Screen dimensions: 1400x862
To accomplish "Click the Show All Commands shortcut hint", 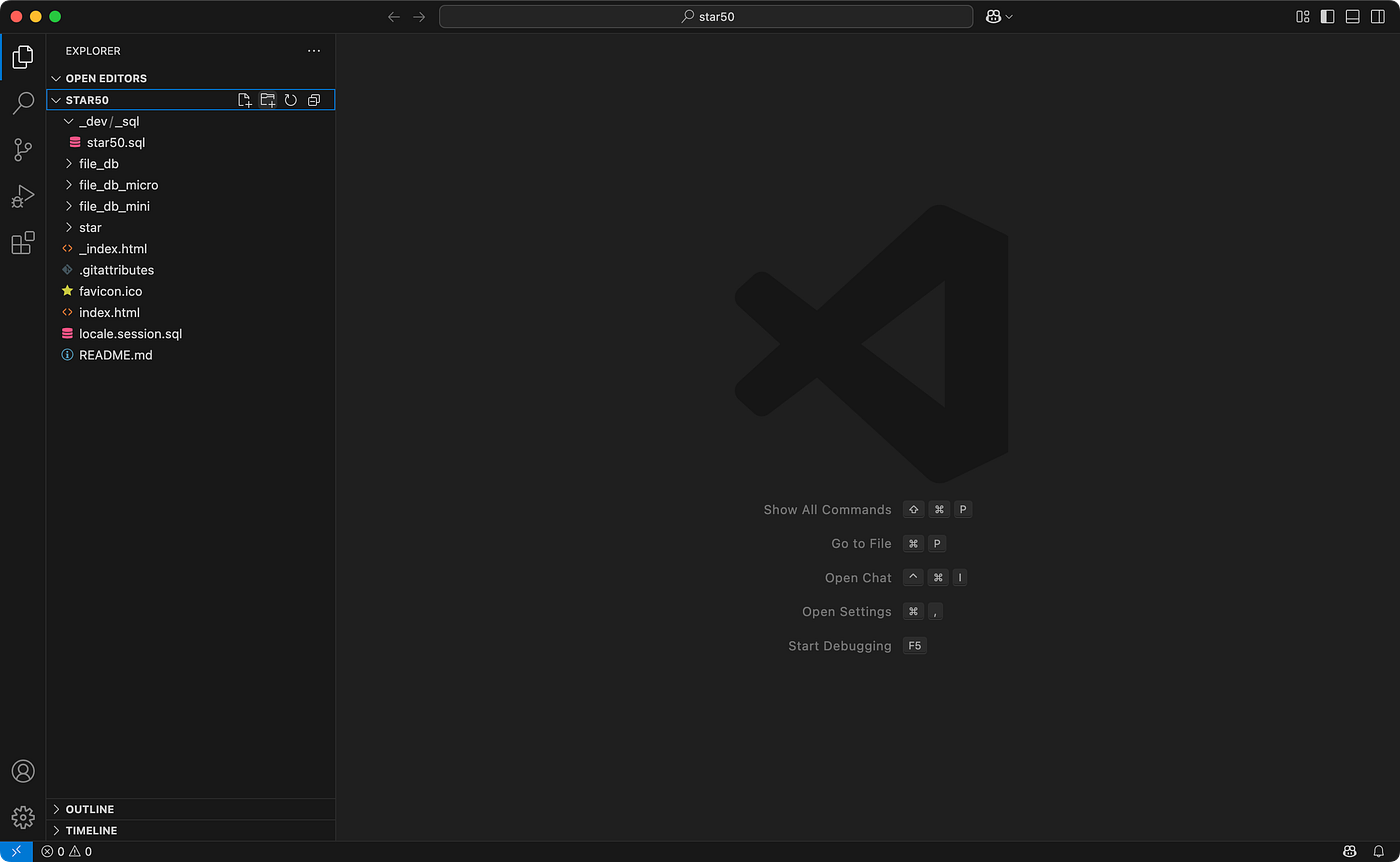I will pos(868,510).
